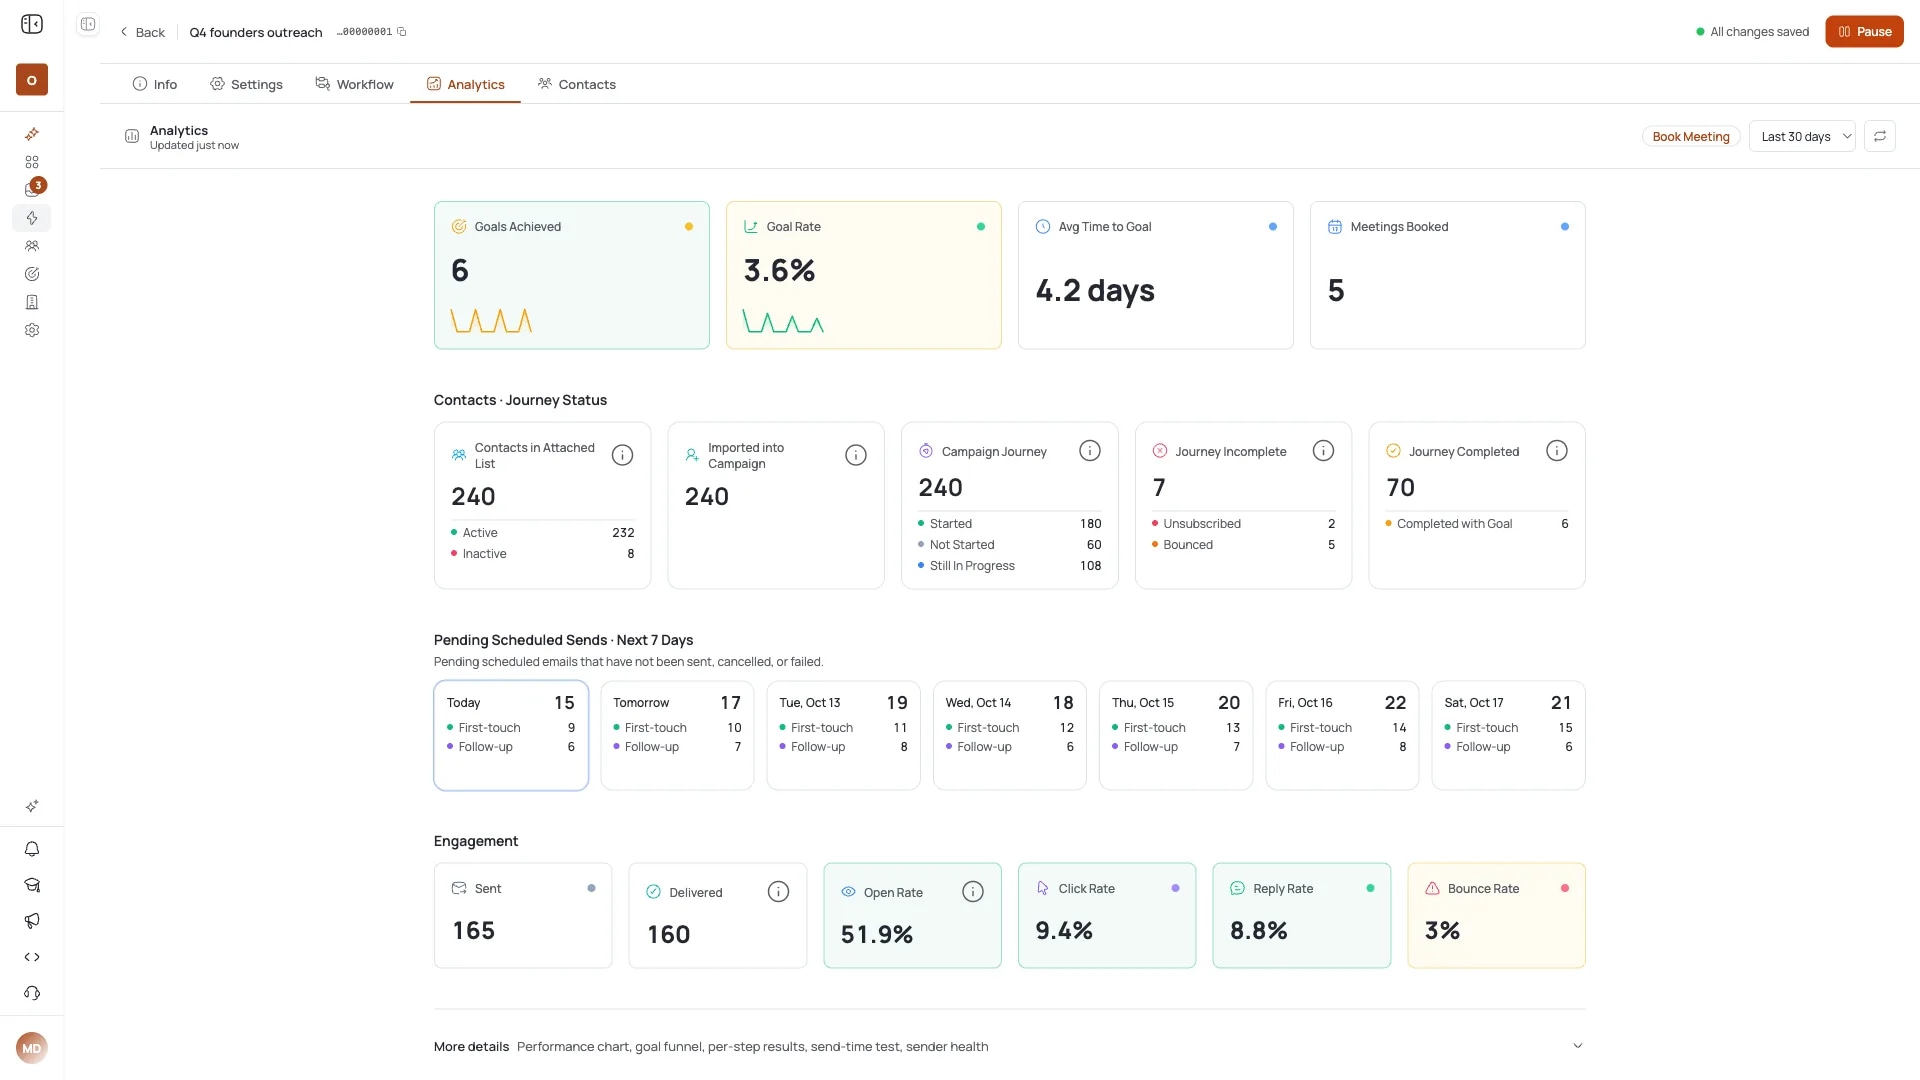This screenshot has height=1080, width=1920.
Task: Switch to the Settings tab
Action: coord(246,84)
